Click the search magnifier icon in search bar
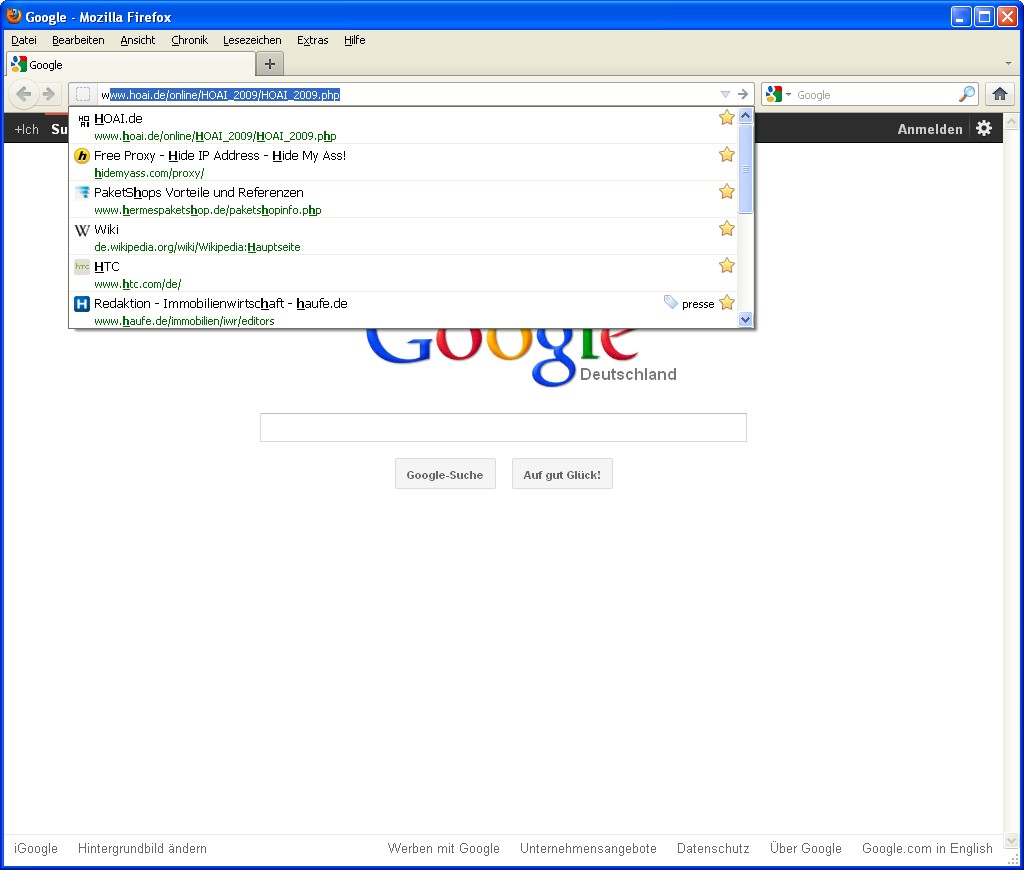This screenshot has width=1024, height=870. pyautogui.click(x=967, y=94)
